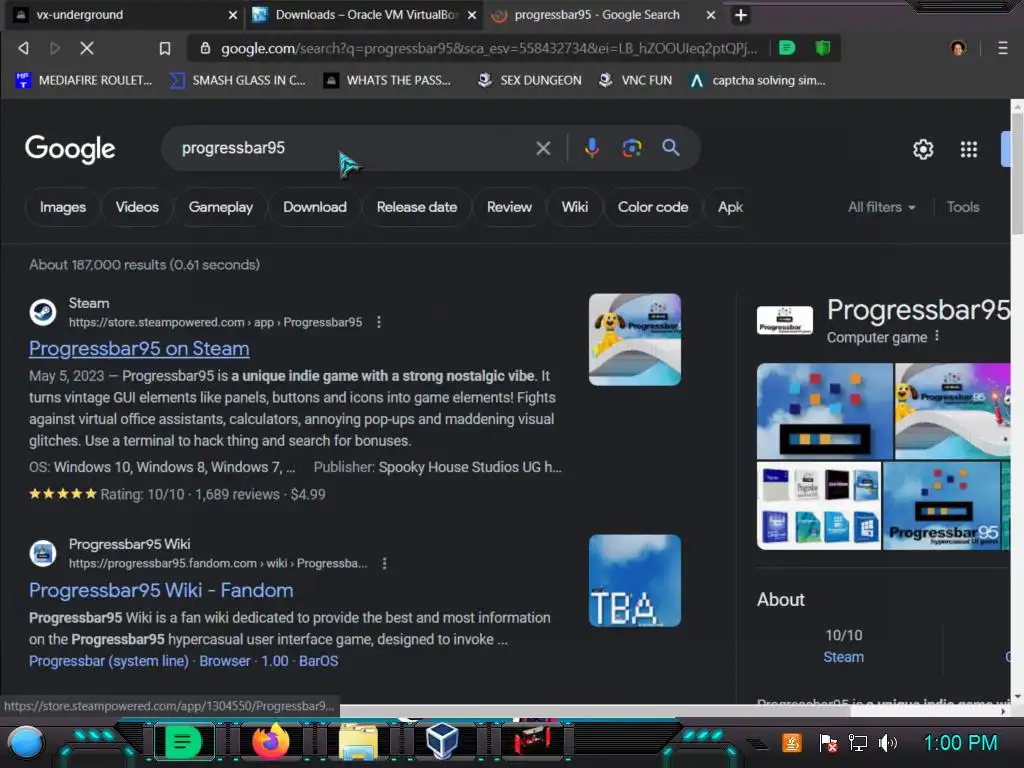Open the BarOS sublink
The width and height of the screenshot is (1024, 768).
pyautogui.click(x=319, y=661)
